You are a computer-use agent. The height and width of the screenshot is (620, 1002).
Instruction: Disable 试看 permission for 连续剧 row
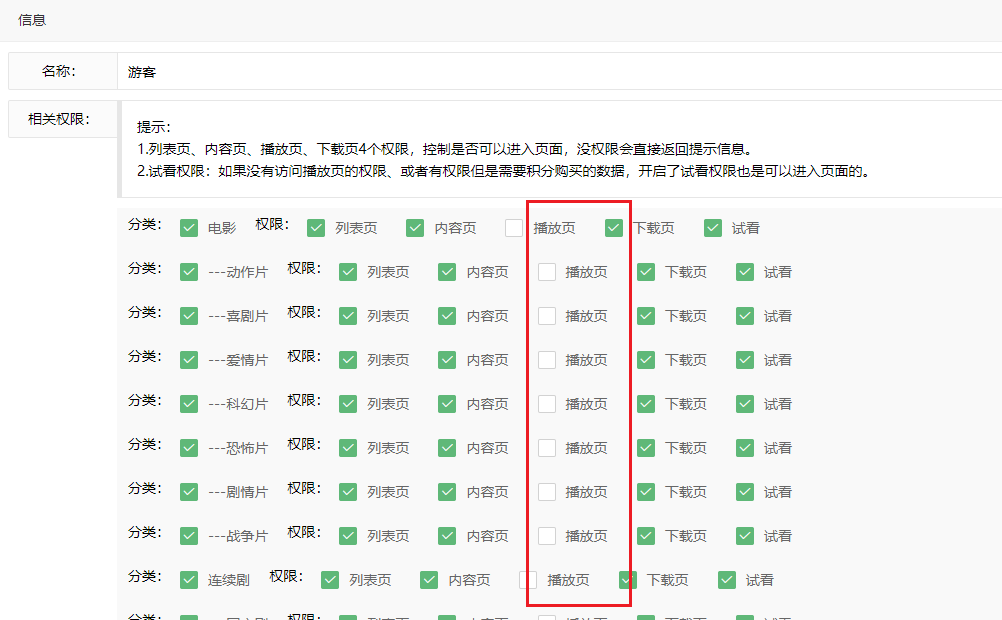[727, 580]
